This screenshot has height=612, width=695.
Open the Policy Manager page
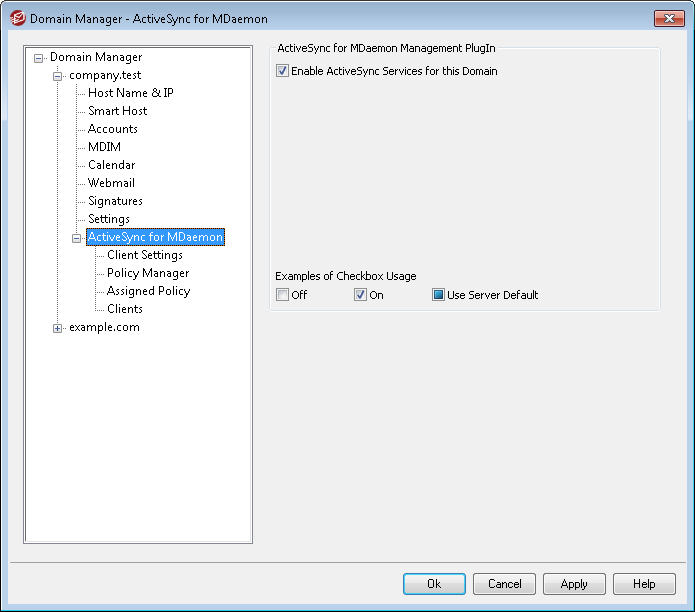148,273
